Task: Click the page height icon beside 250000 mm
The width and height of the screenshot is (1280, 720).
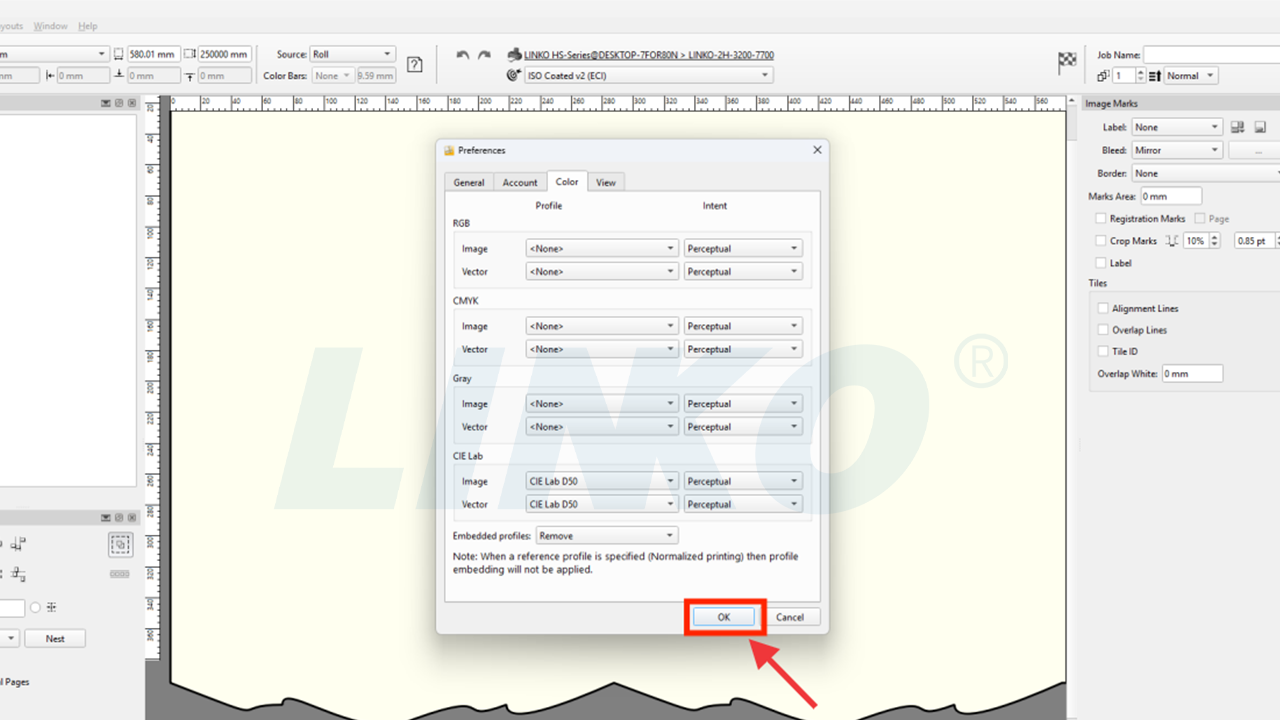Action: pyautogui.click(x=192, y=54)
